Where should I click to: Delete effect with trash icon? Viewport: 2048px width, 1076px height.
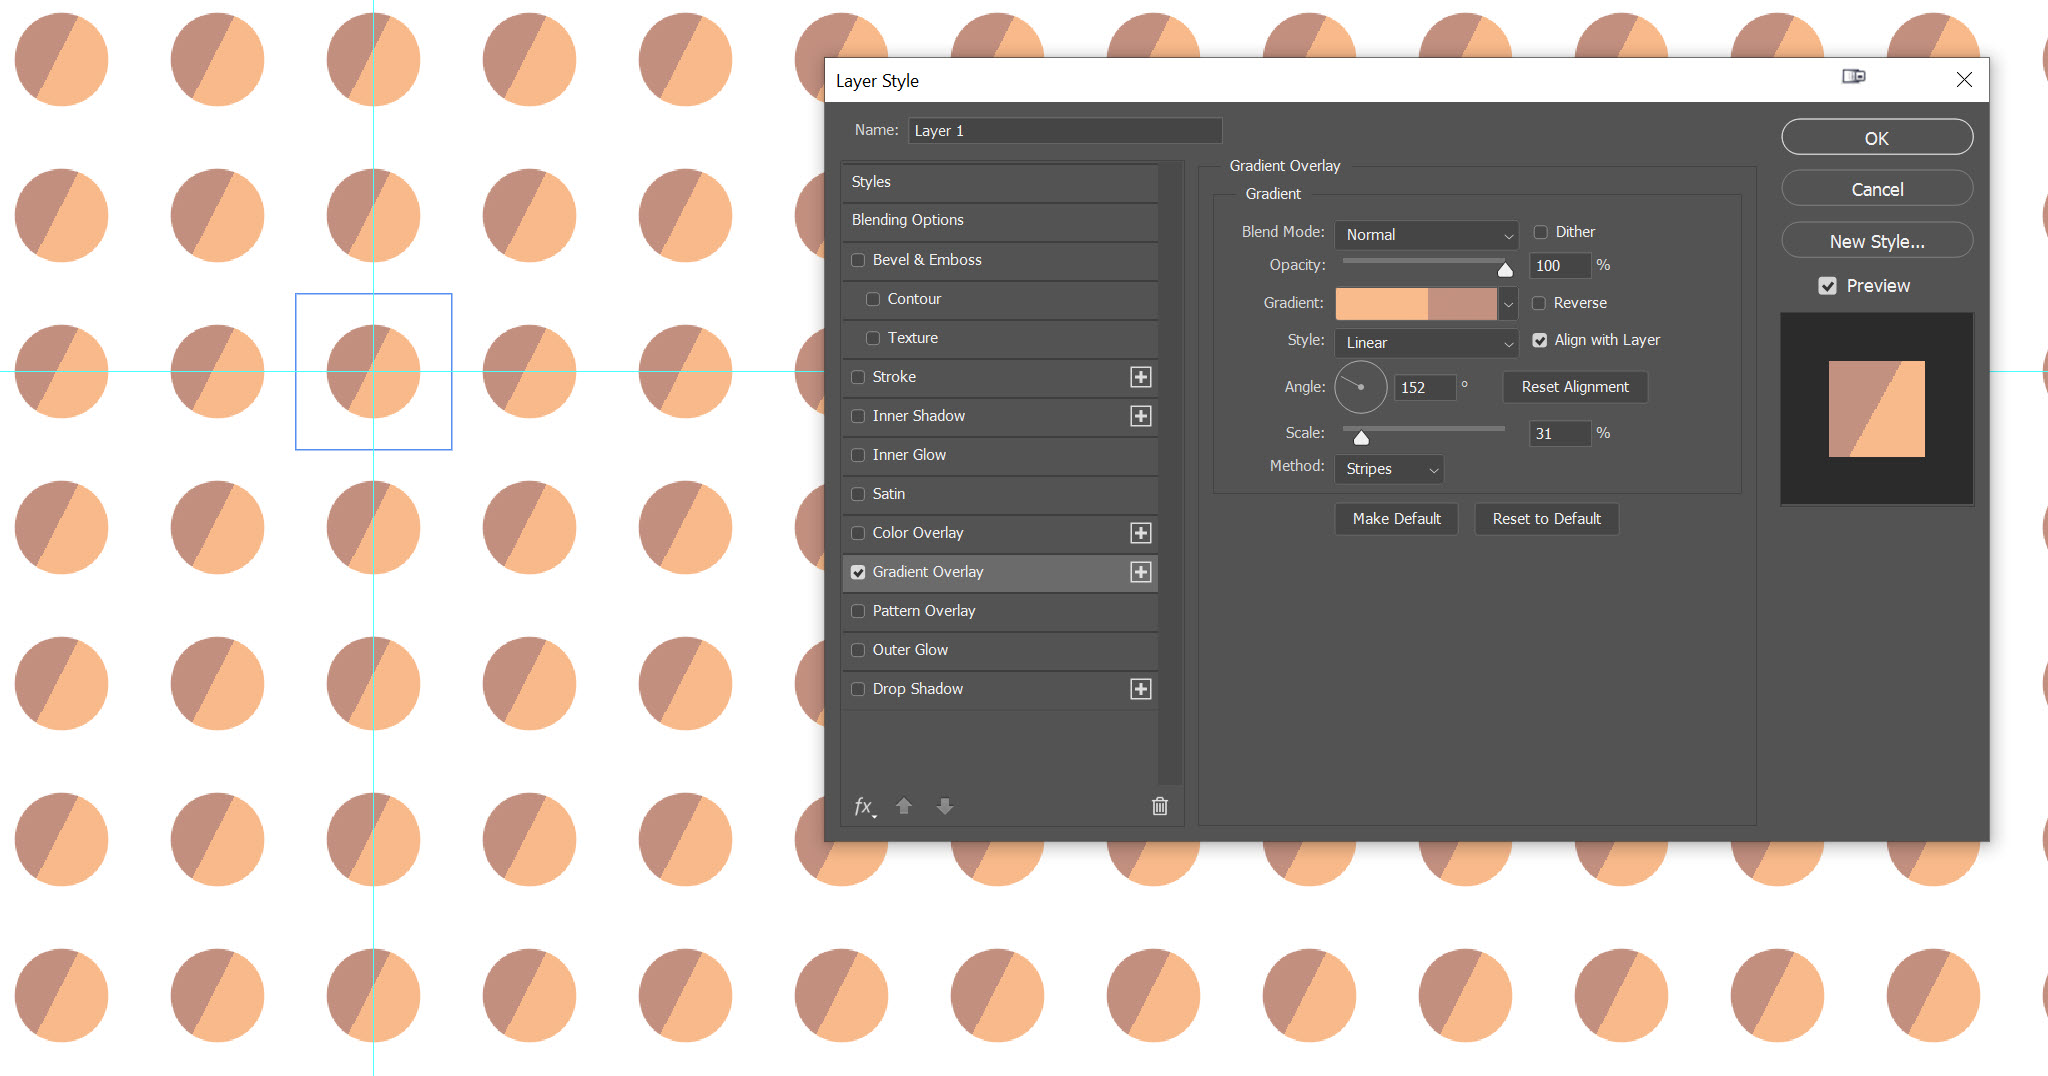[1160, 806]
